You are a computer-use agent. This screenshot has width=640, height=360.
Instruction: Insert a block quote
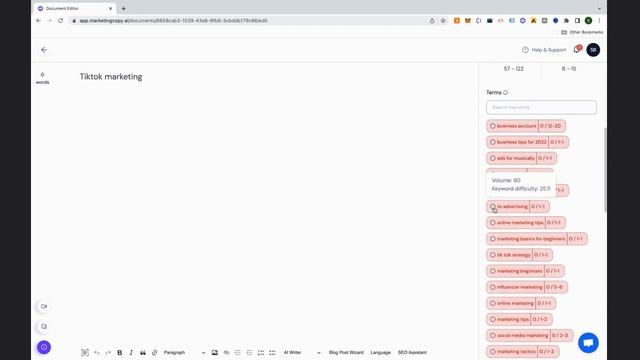click(143, 352)
